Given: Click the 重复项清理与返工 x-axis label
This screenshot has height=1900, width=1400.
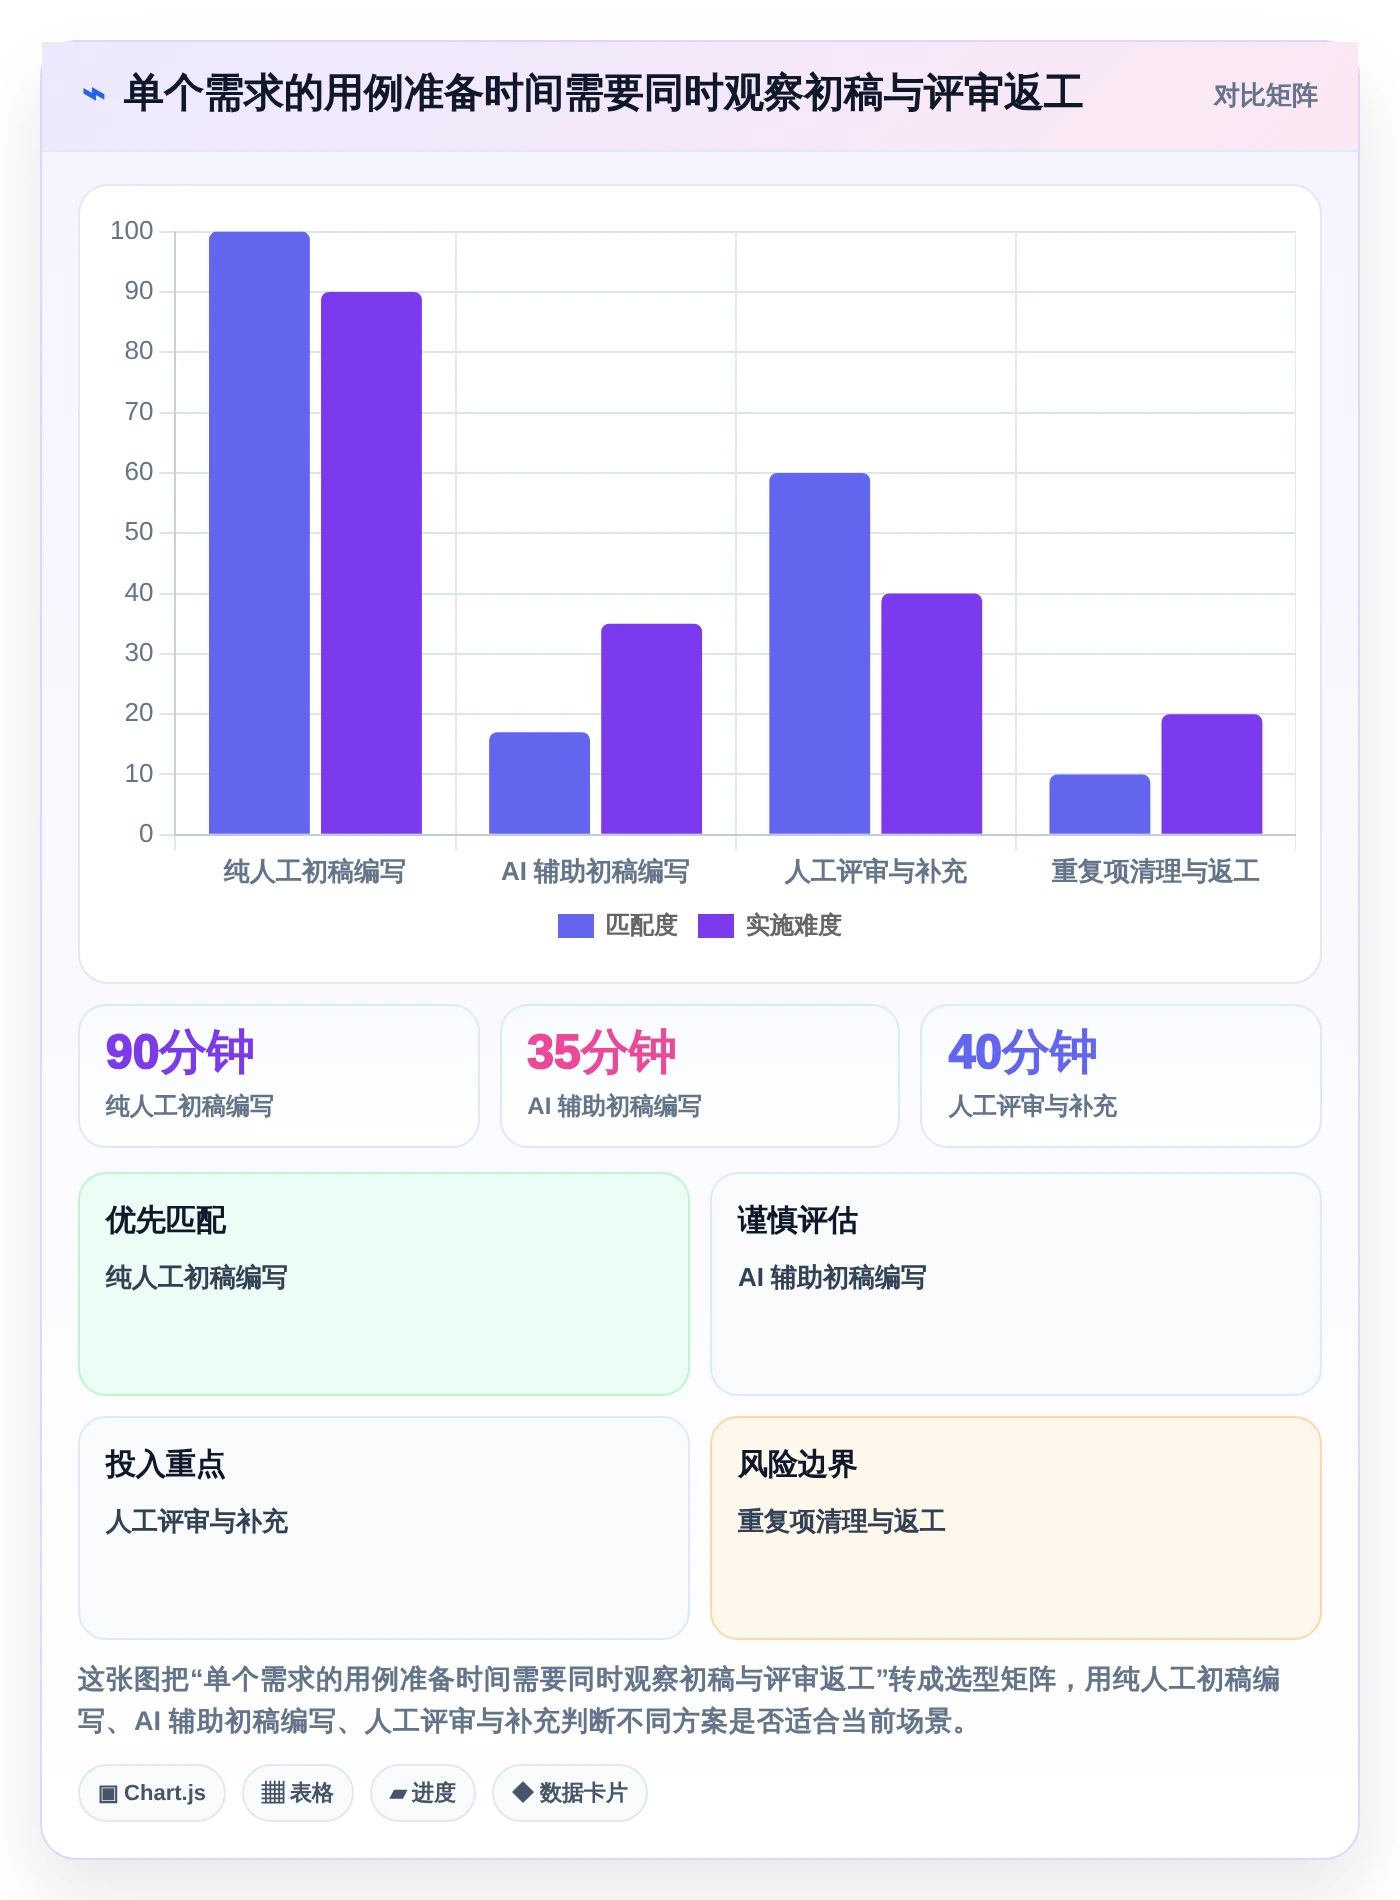Looking at the screenshot, I should tap(1155, 872).
